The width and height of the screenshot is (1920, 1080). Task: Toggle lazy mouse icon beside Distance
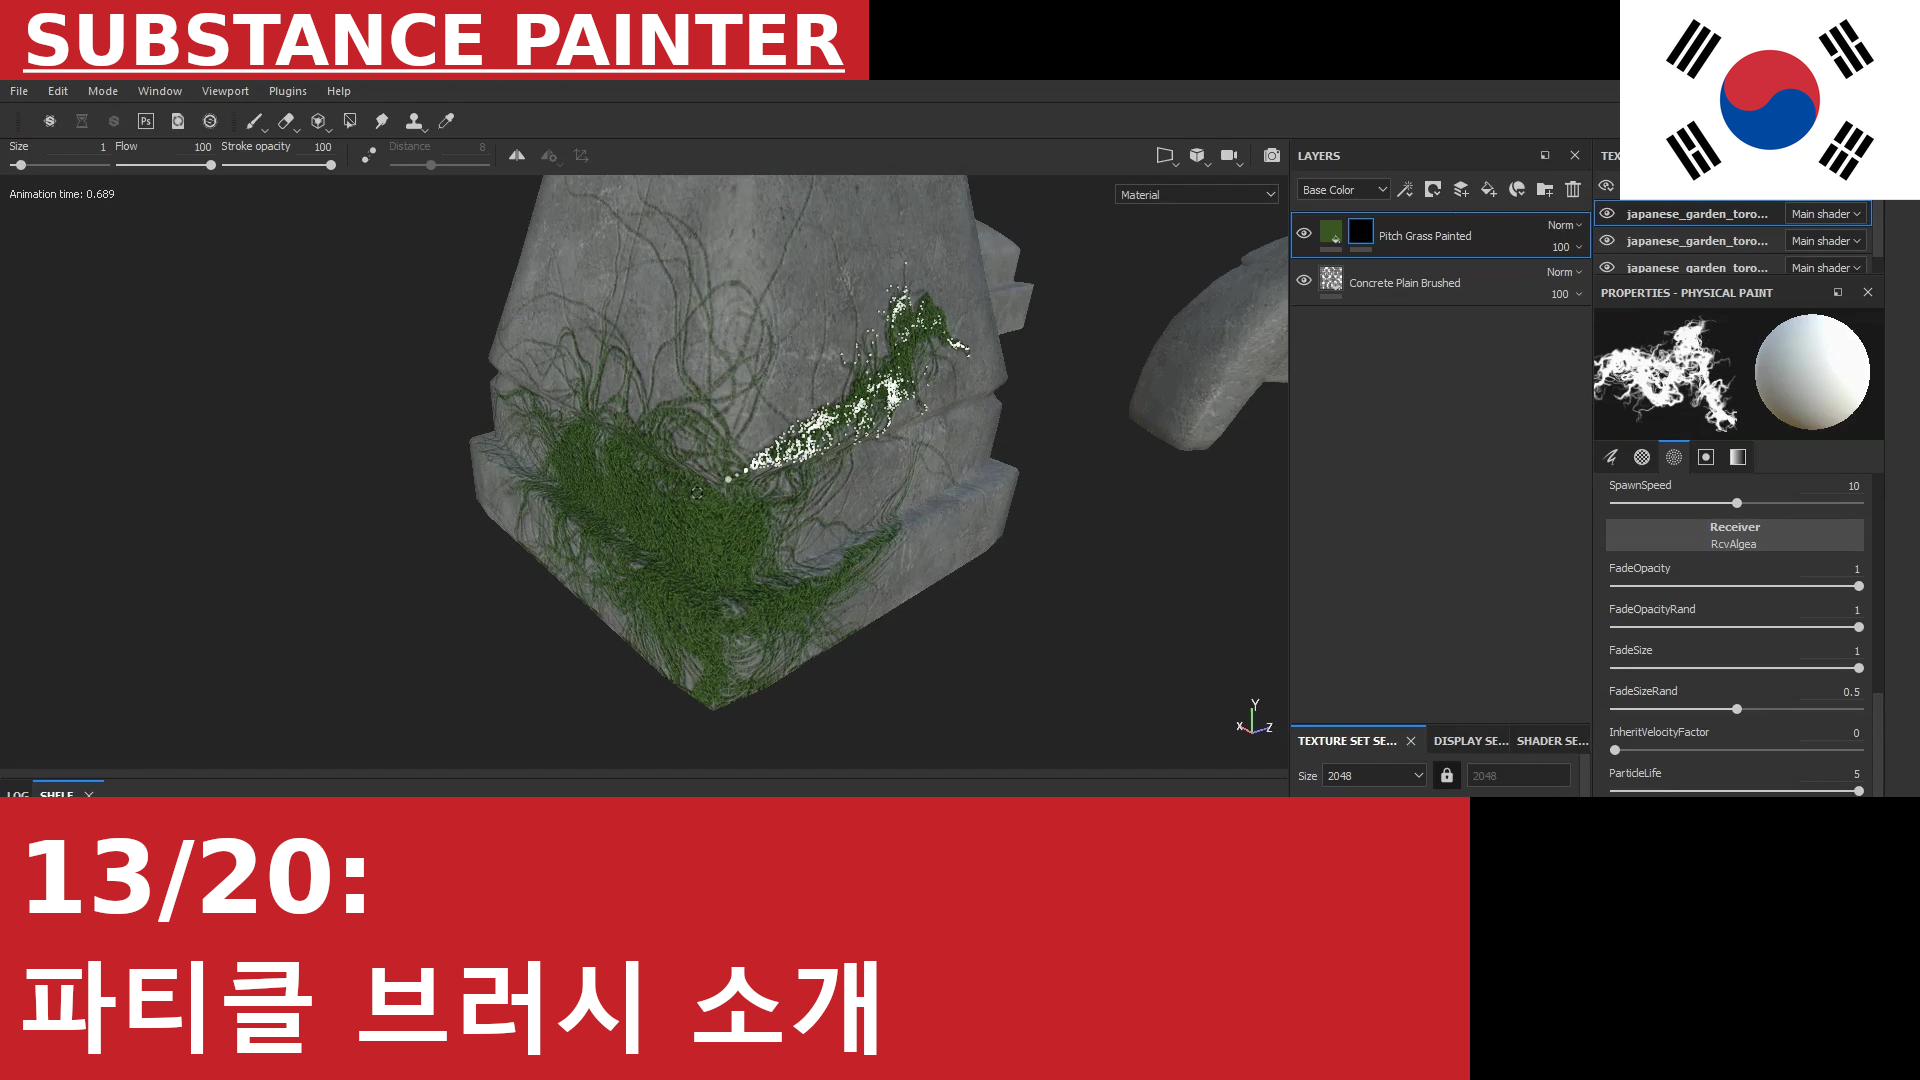(369, 155)
